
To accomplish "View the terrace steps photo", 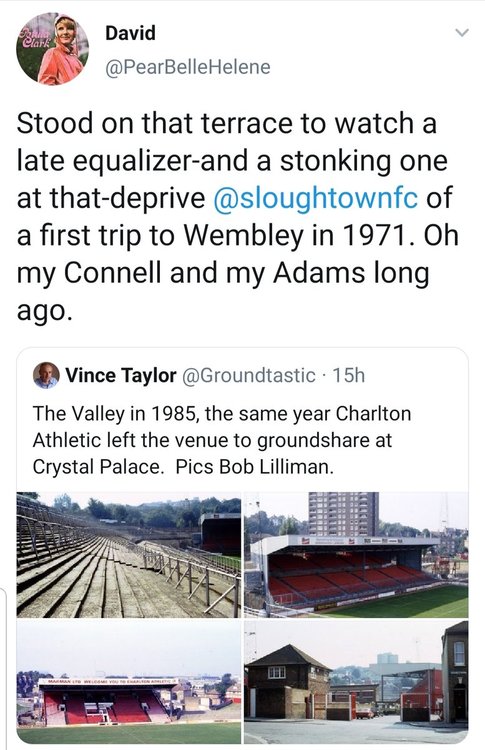I will [129, 554].
